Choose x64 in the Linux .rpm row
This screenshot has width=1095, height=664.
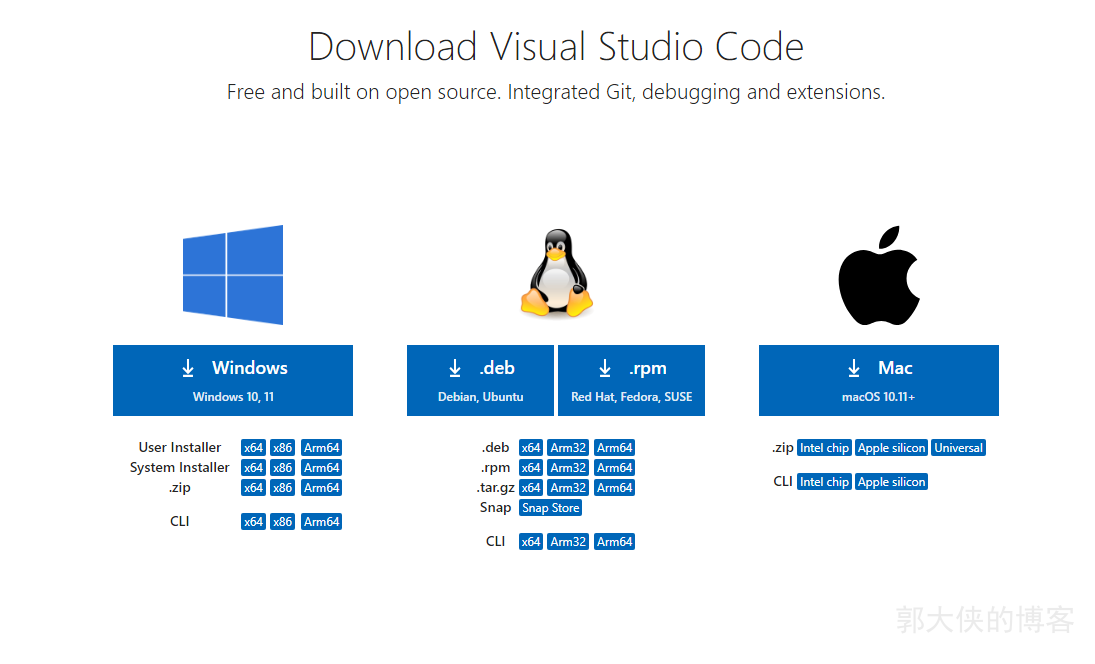(x=531, y=468)
